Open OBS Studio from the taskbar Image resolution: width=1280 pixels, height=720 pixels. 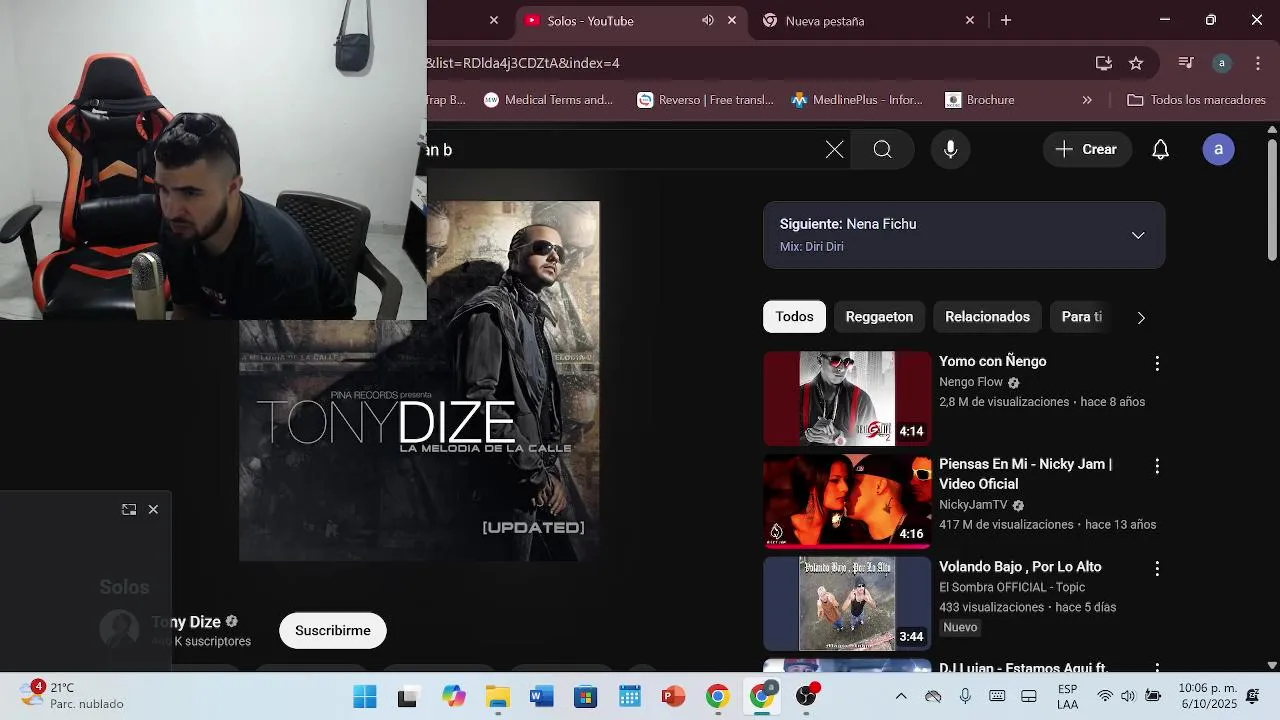point(806,697)
